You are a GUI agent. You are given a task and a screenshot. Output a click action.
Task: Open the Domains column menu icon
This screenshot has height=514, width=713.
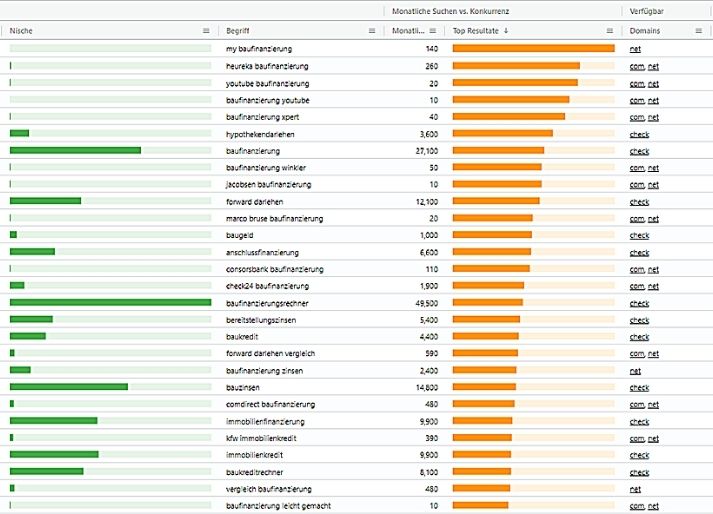(698, 31)
